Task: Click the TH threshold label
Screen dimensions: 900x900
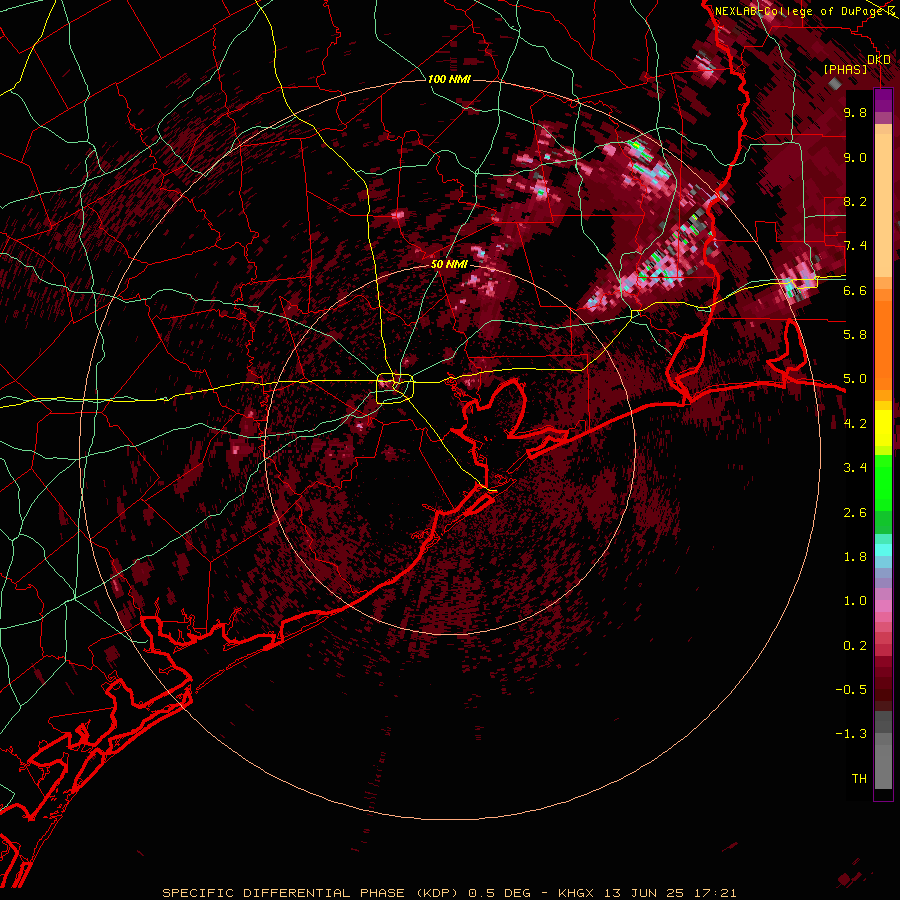Action: coord(859,779)
